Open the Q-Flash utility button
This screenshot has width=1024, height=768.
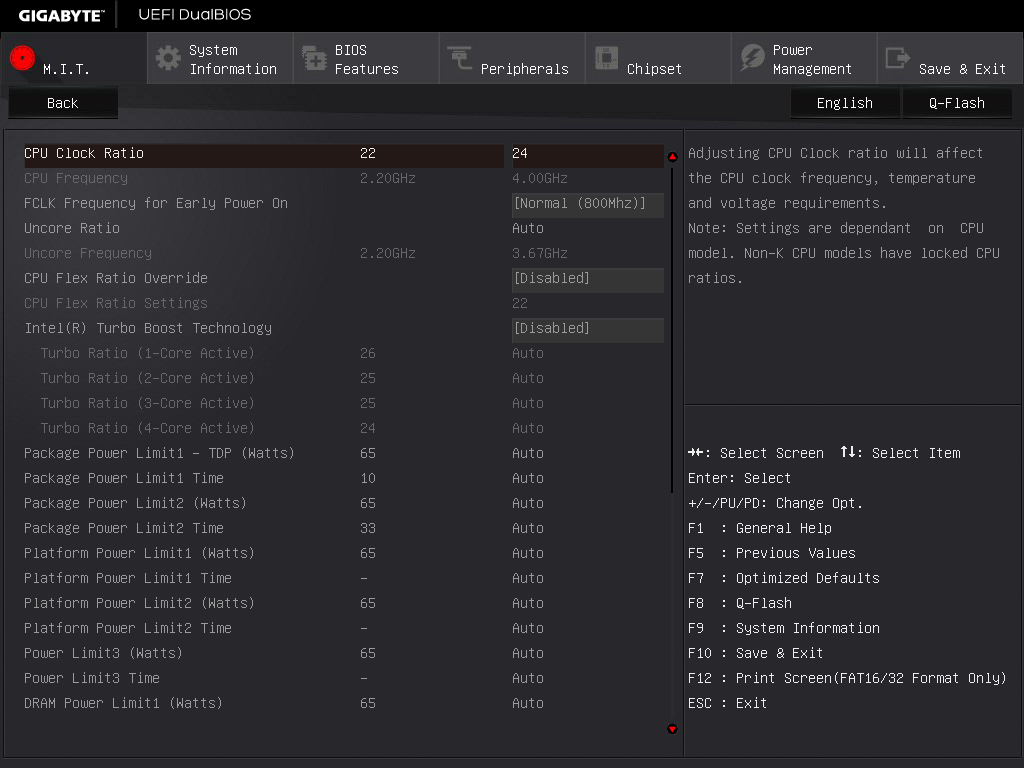point(957,103)
